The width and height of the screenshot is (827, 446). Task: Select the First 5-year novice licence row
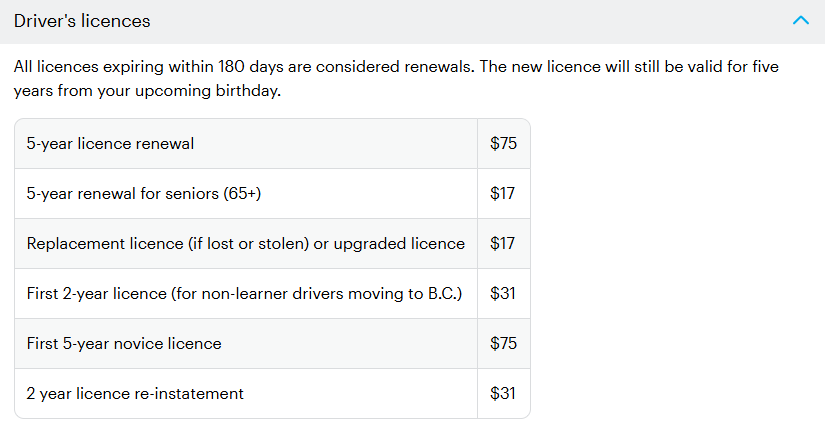[x=124, y=344]
